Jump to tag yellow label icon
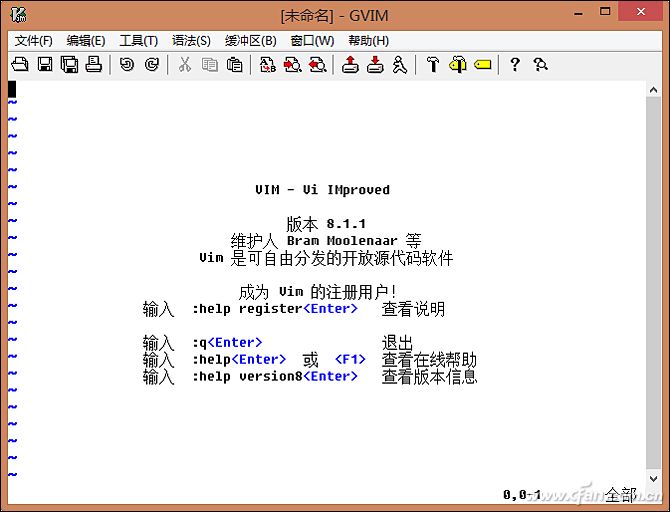This screenshot has height=512, width=670. pyautogui.click(x=483, y=65)
